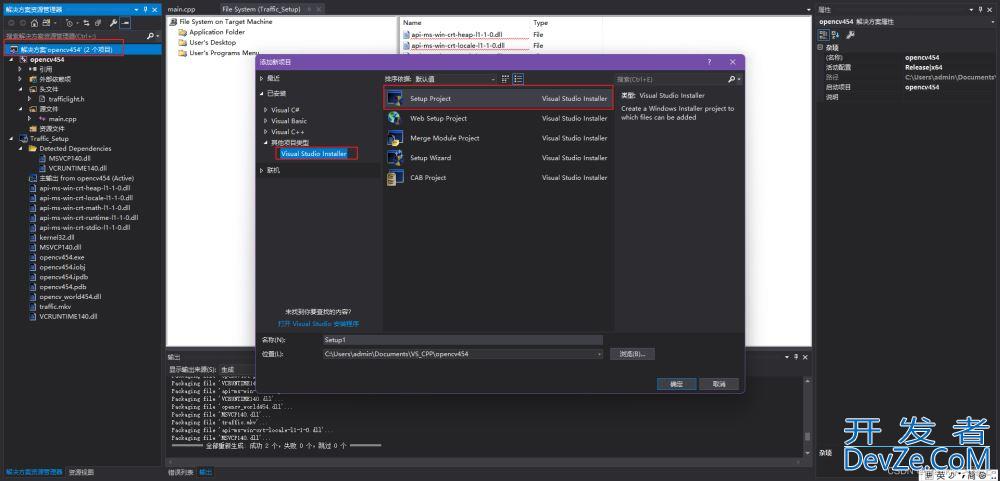The width and height of the screenshot is (1000, 481).
Task: Select Web Setup Project globe icon
Action: (395, 118)
